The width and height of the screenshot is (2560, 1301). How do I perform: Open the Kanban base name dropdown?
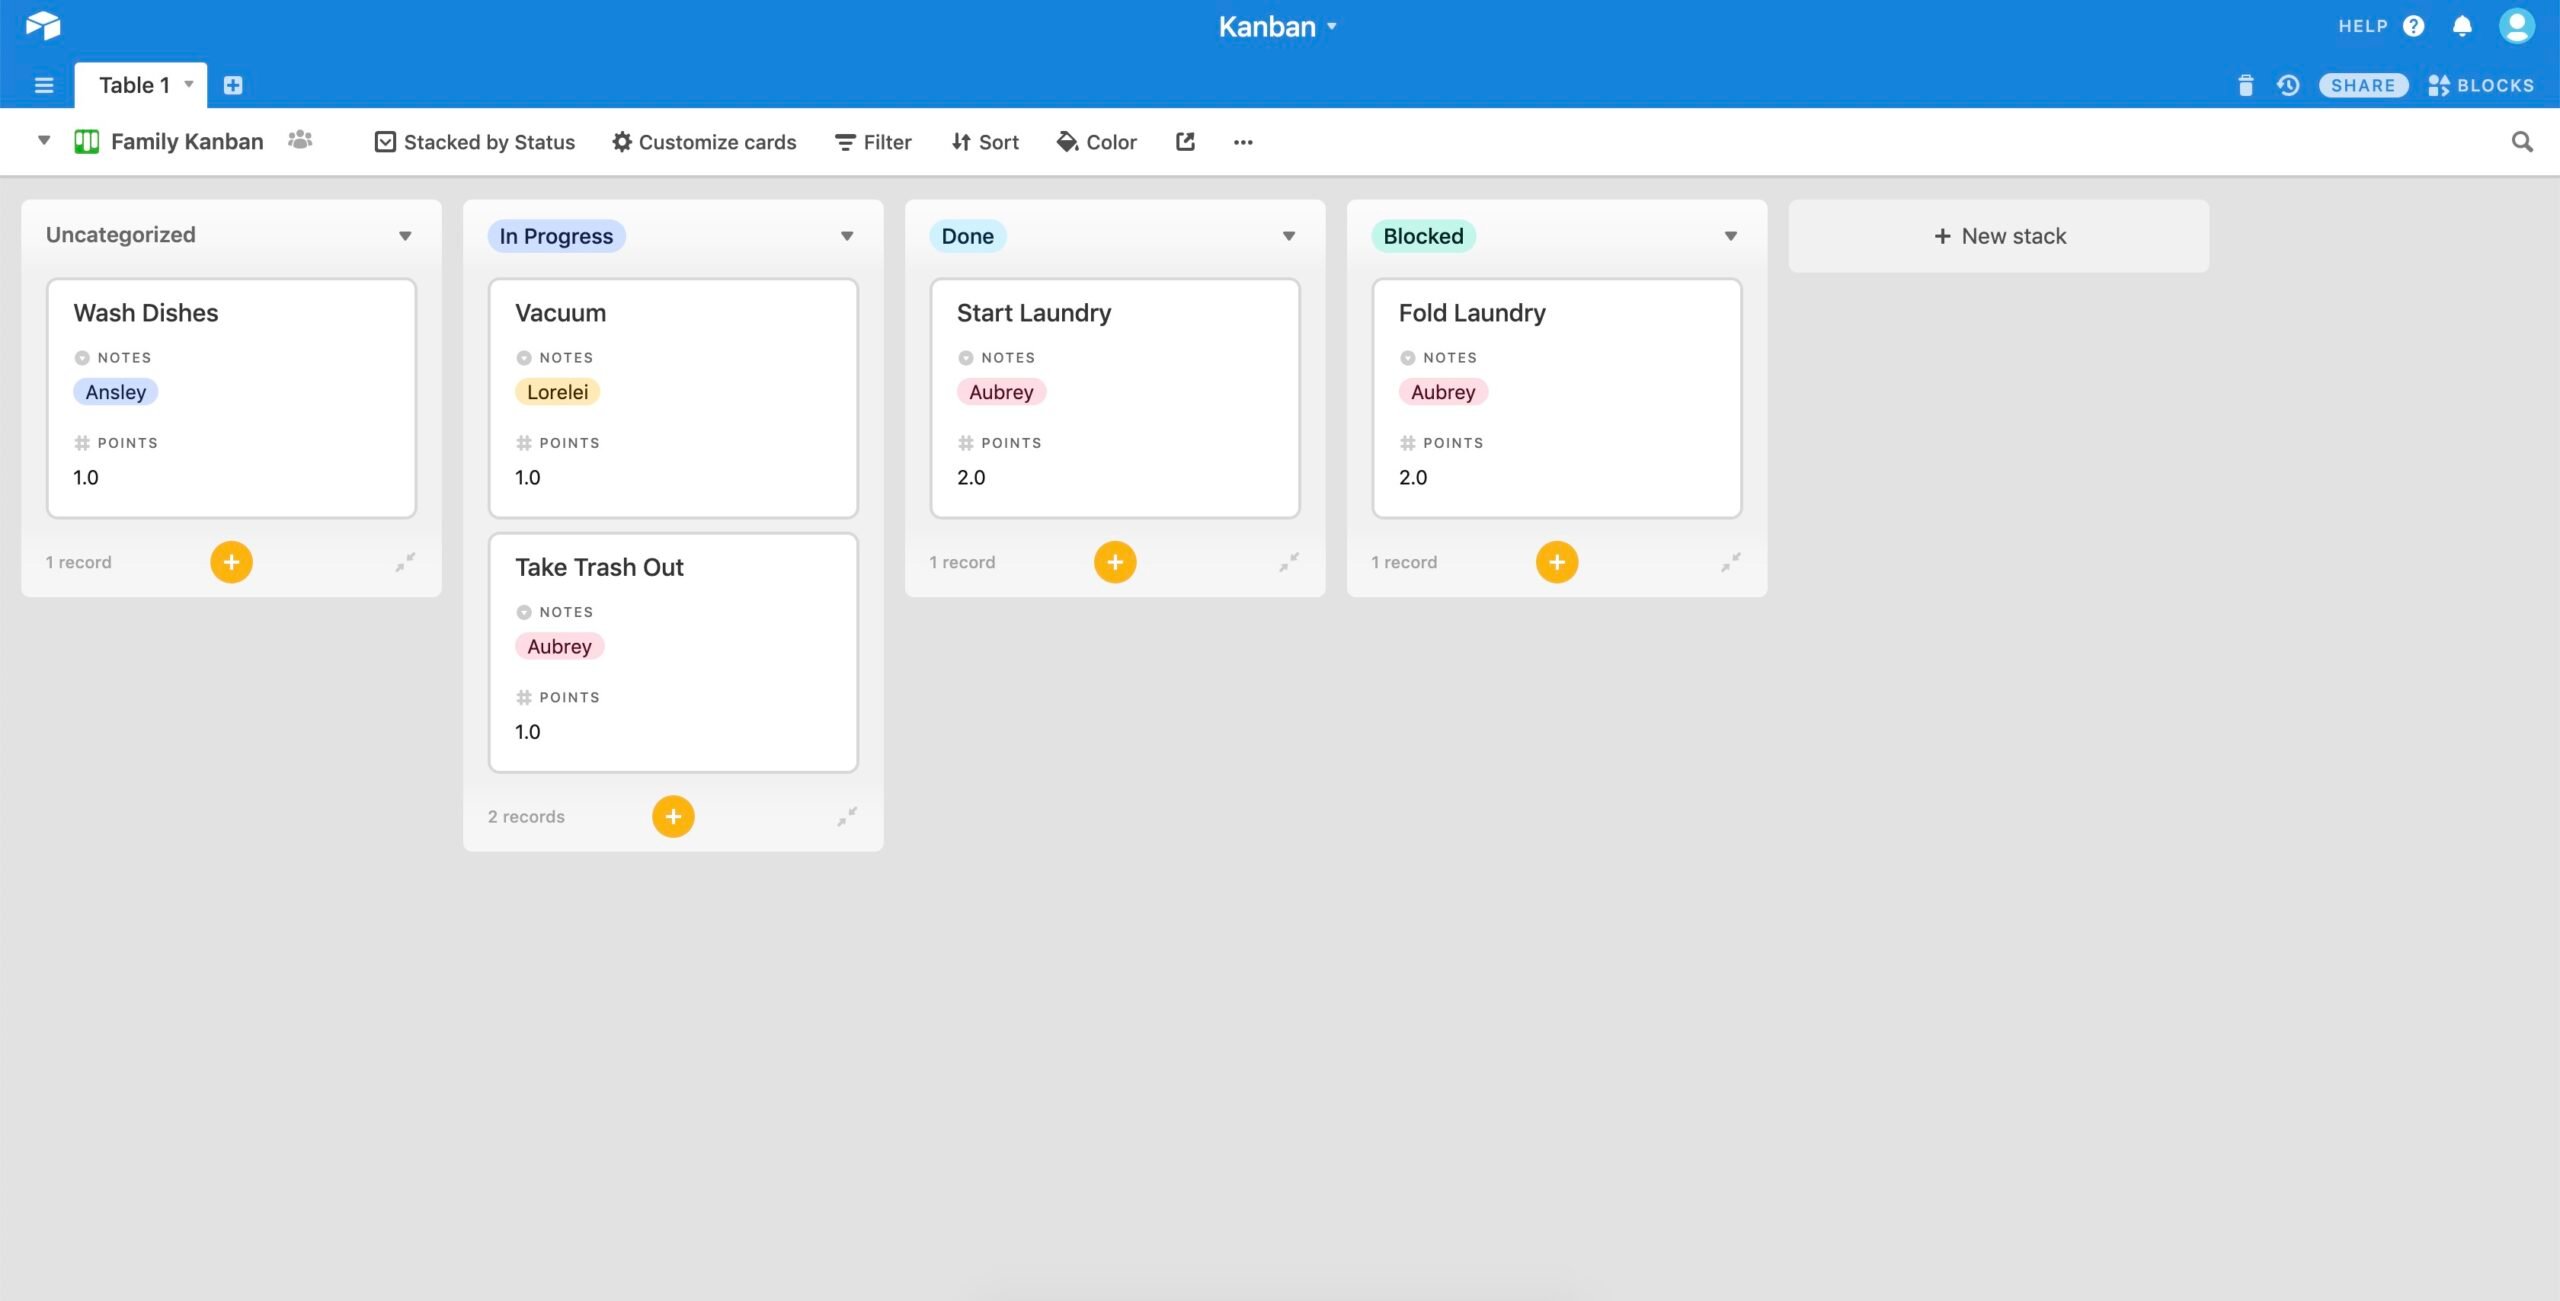point(1330,26)
